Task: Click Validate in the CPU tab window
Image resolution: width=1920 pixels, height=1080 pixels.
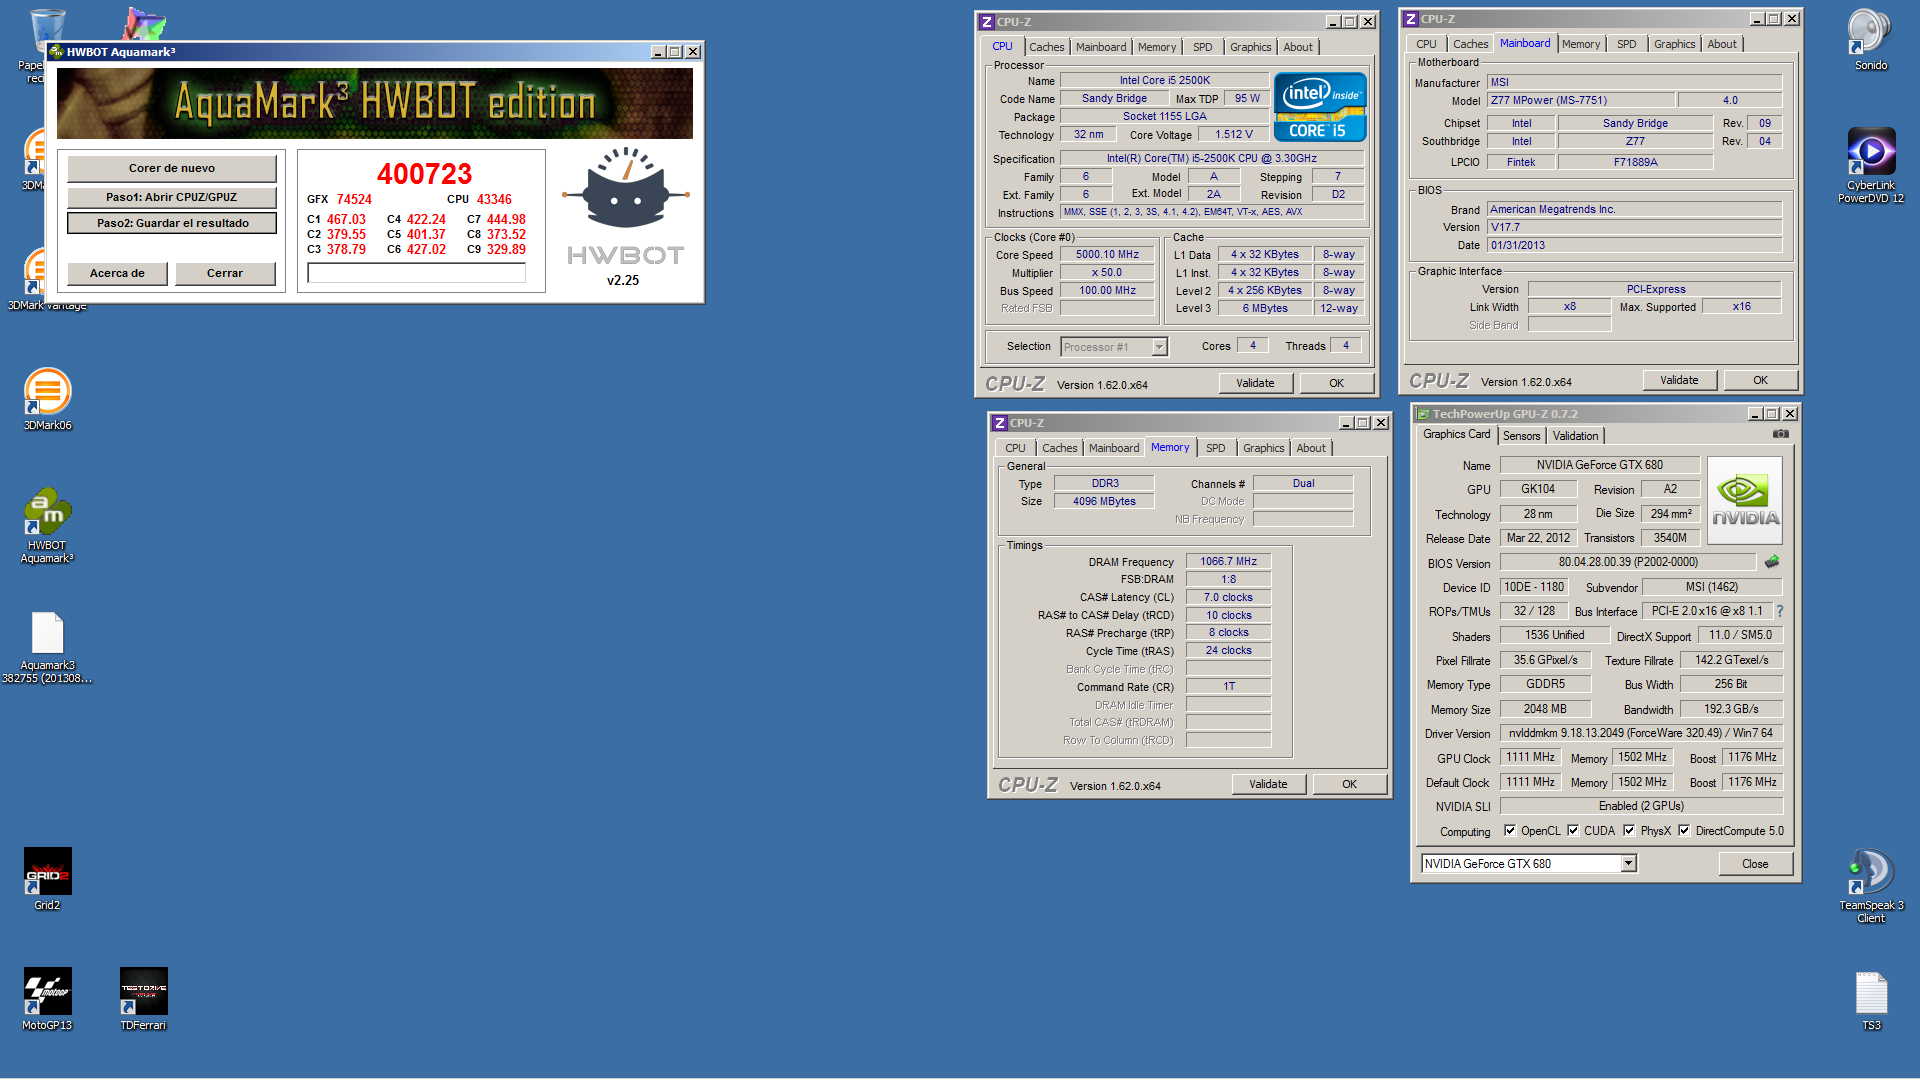Action: pyautogui.click(x=1255, y=383)
